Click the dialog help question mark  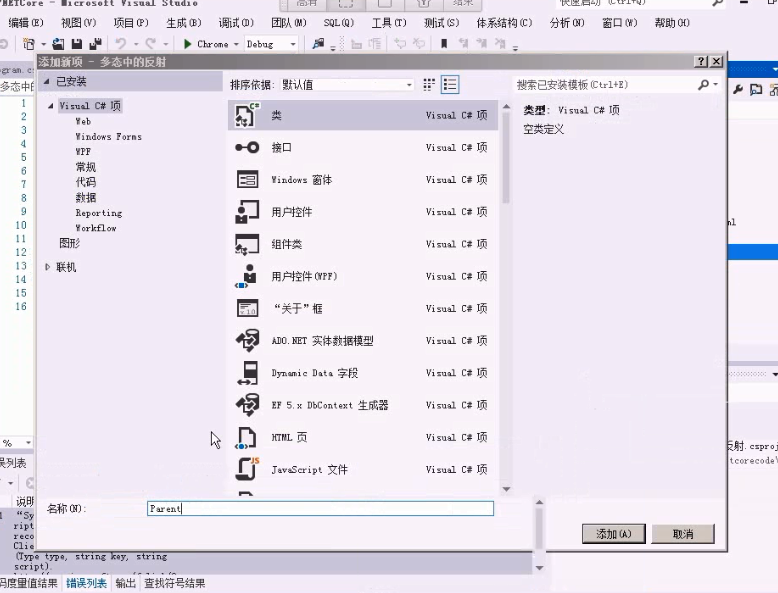click(701, 62)
